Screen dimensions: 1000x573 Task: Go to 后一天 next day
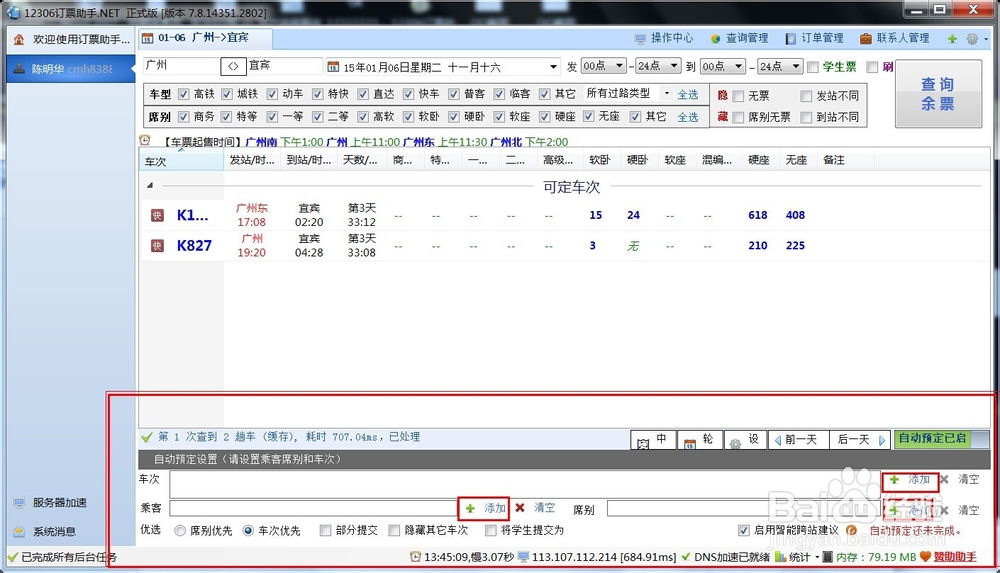(859, 440)
